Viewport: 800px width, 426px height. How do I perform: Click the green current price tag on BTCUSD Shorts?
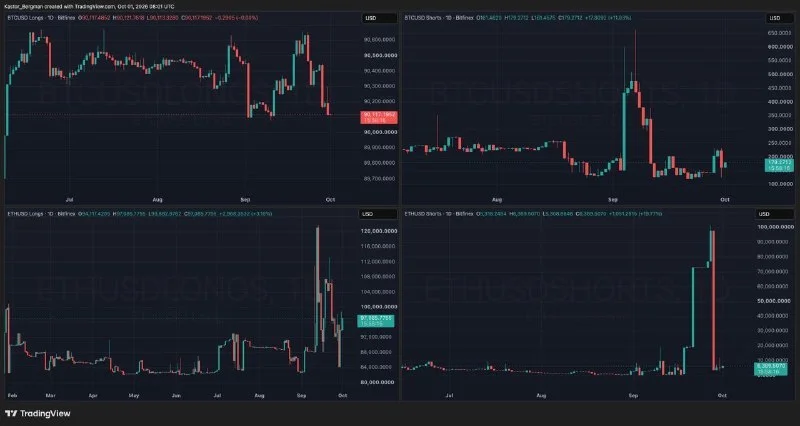click(779, 165)
